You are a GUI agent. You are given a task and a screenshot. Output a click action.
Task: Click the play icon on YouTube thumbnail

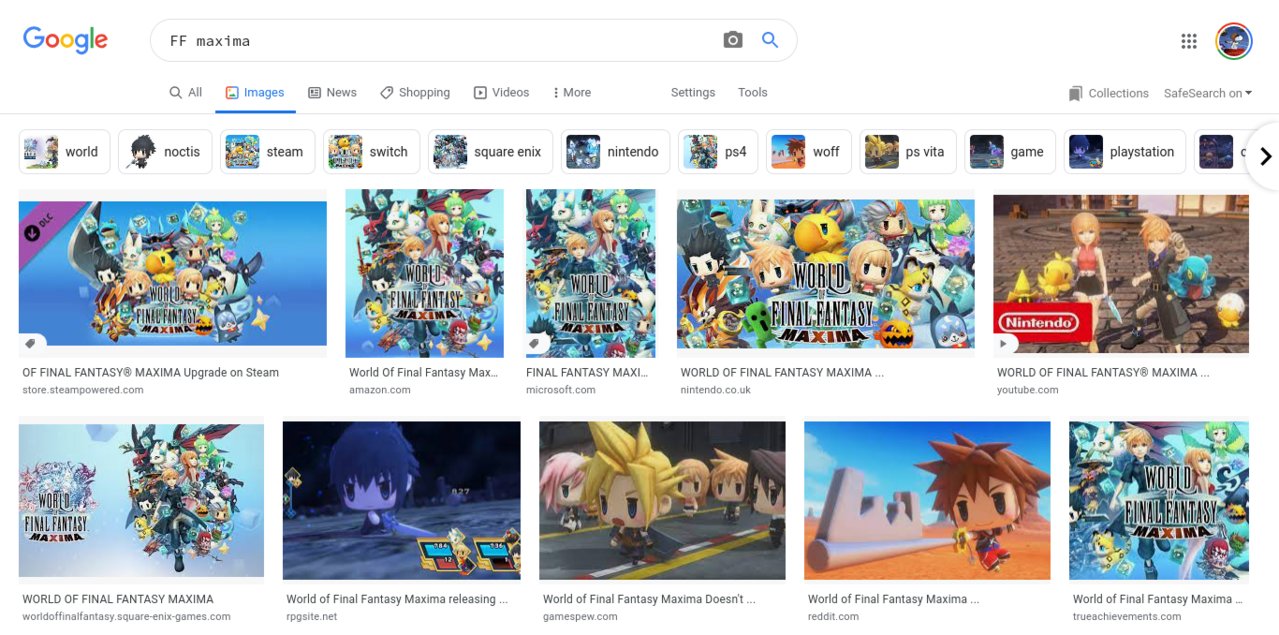pyautogui.click(x=1004, y=344)
